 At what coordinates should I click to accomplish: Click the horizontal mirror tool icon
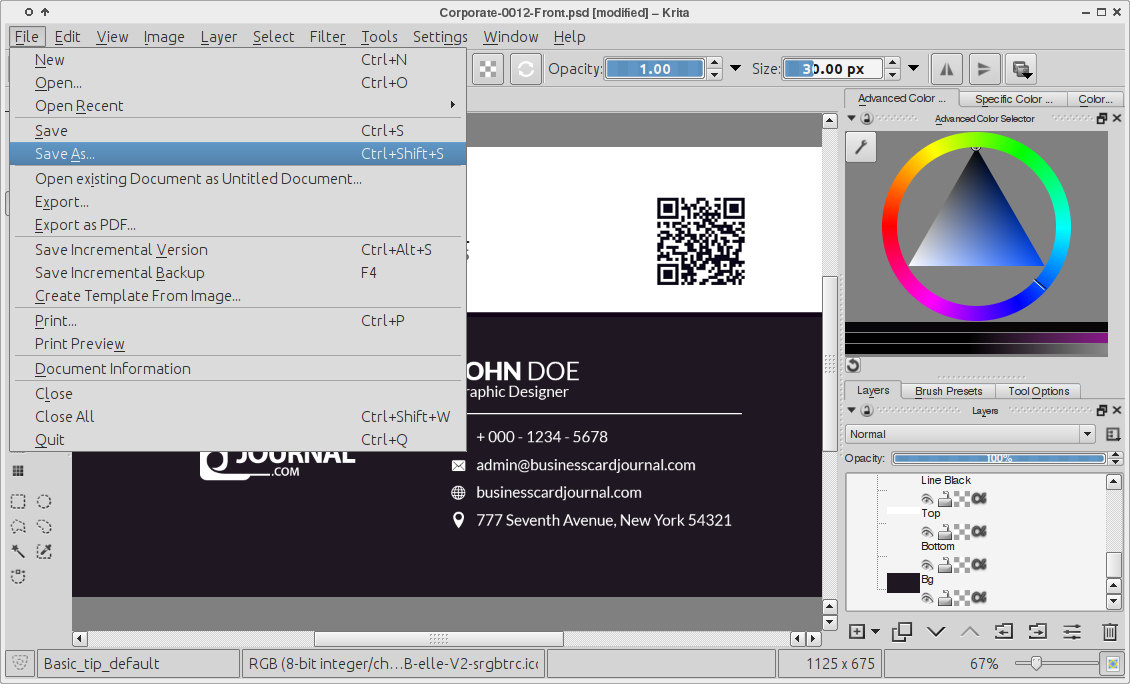pos(947,69)
